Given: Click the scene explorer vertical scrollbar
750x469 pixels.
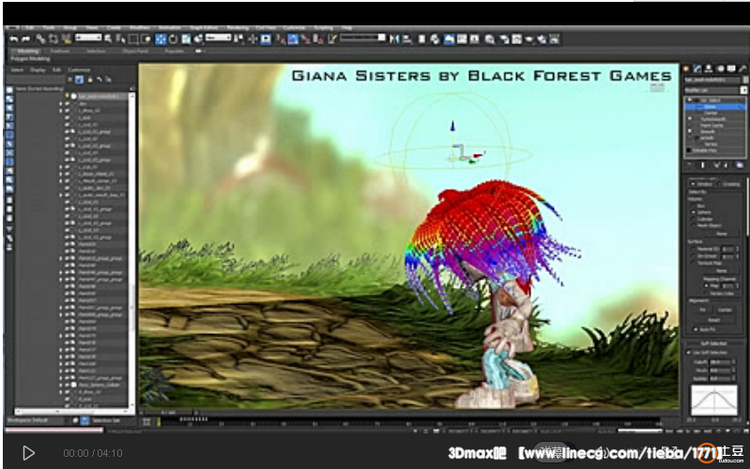Looking at the screenshot, I should [132, 249].
